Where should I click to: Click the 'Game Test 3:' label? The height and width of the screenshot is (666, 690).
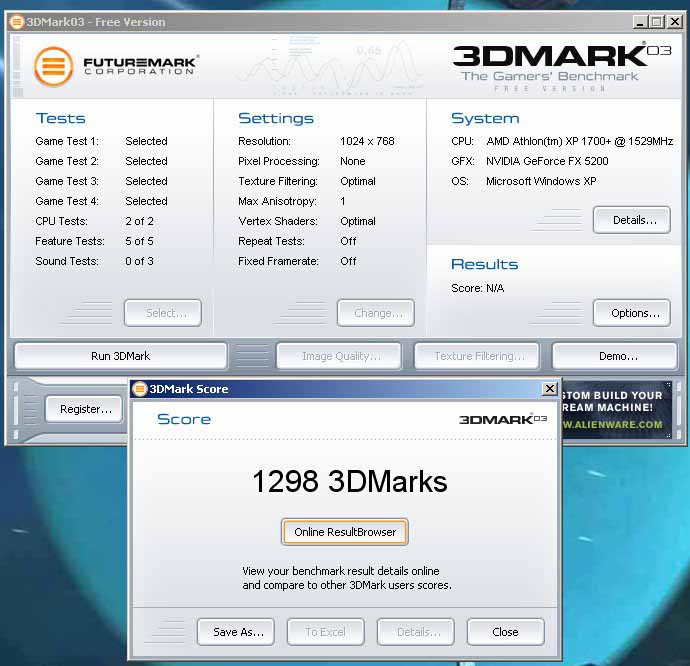pyautogui.click(x=67, y=181)
